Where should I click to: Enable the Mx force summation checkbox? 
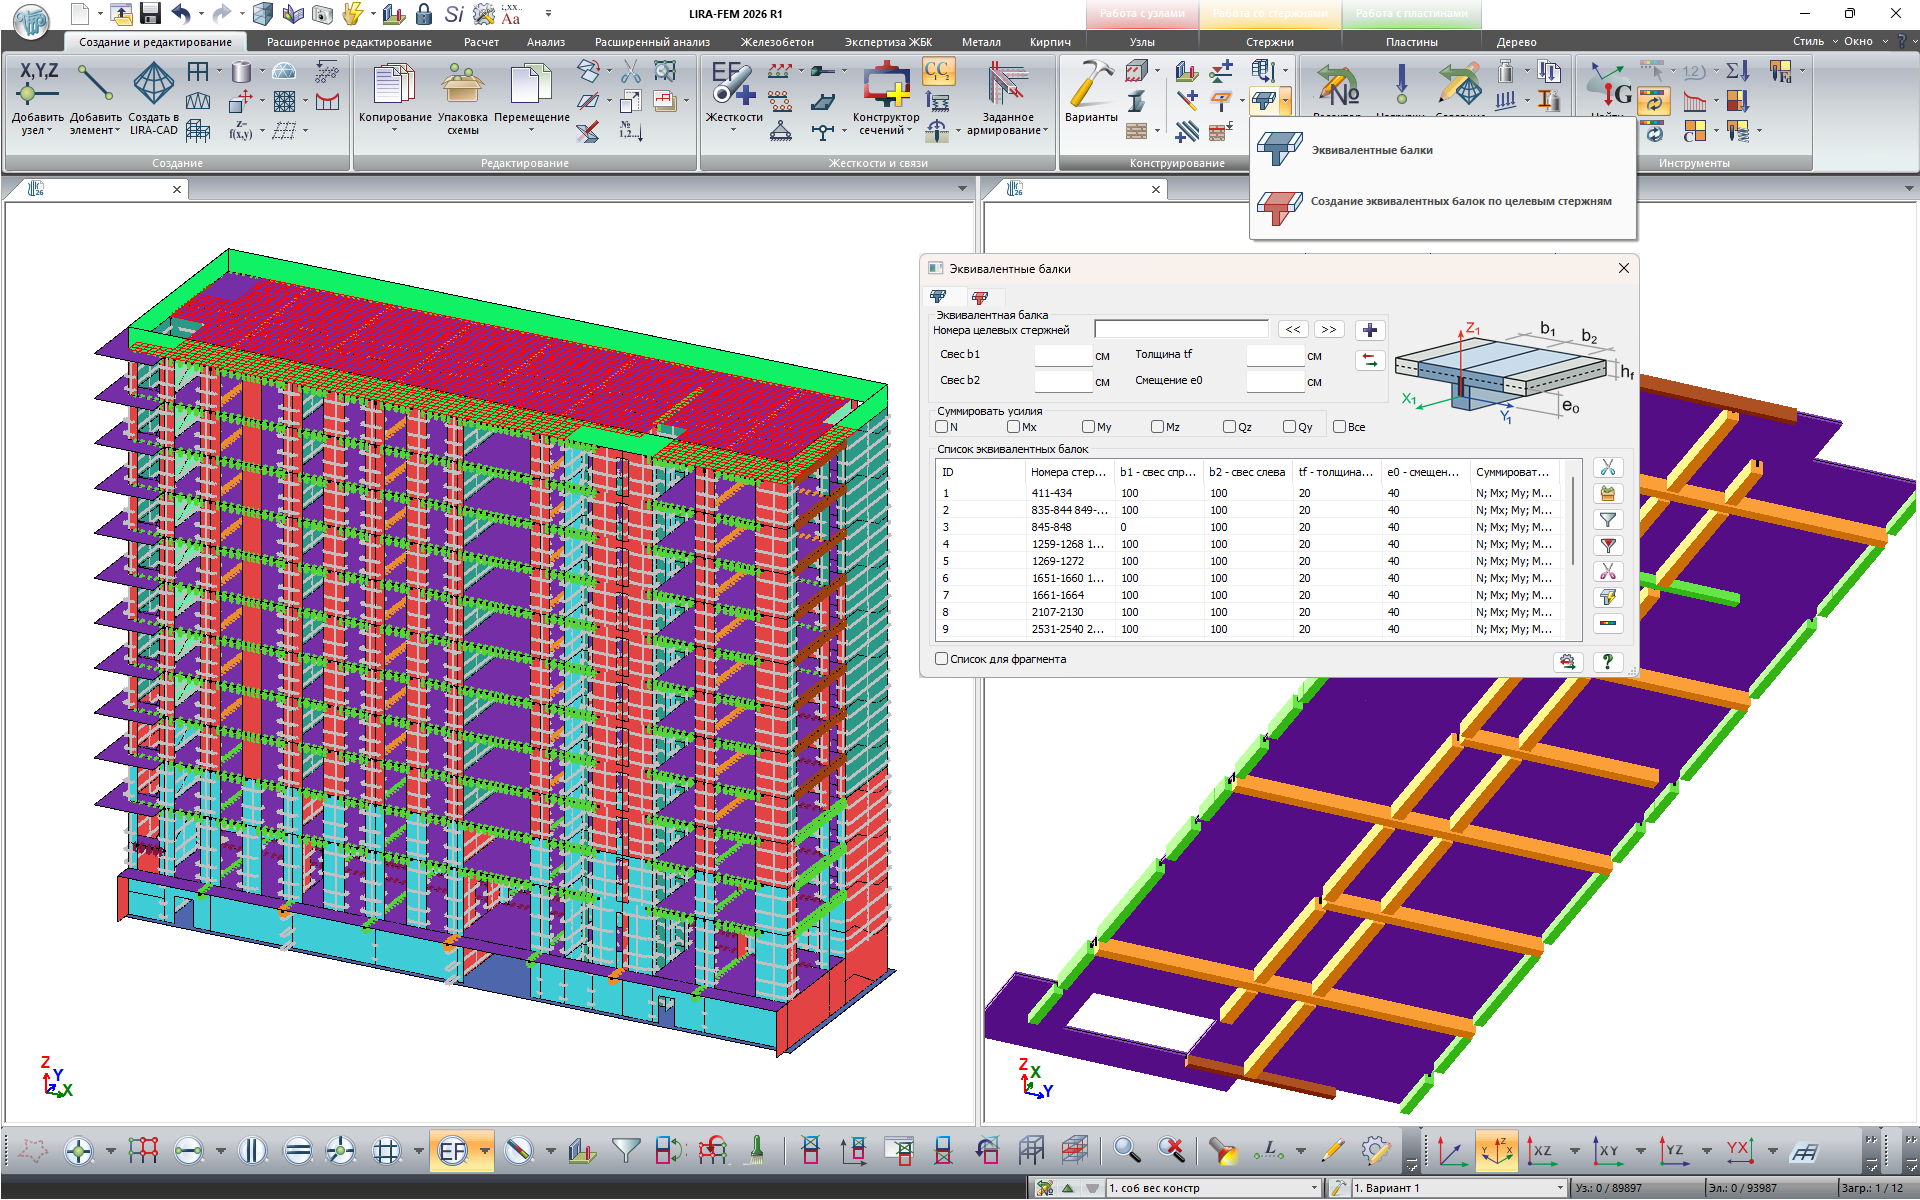1014,427
